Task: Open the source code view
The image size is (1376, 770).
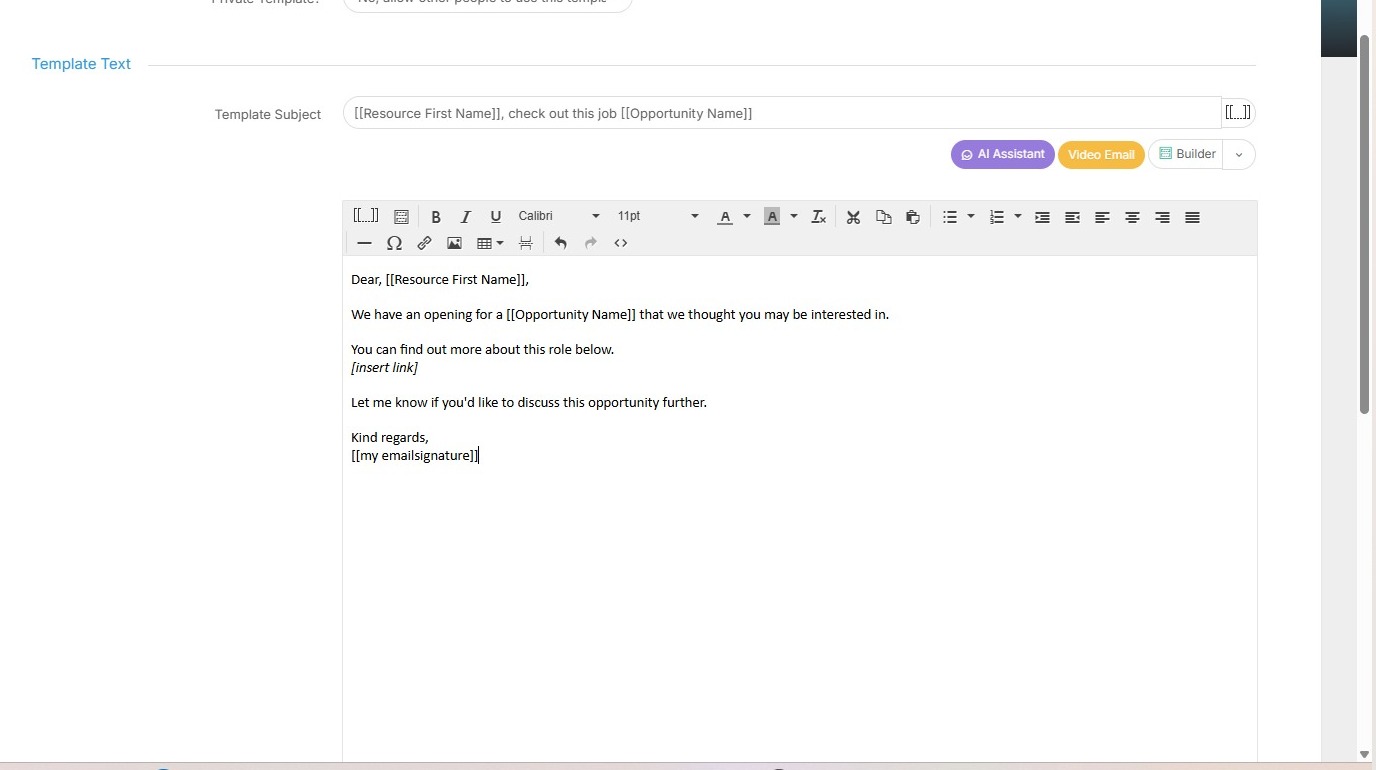Action: pyautogui.click(x=620, y=243)
